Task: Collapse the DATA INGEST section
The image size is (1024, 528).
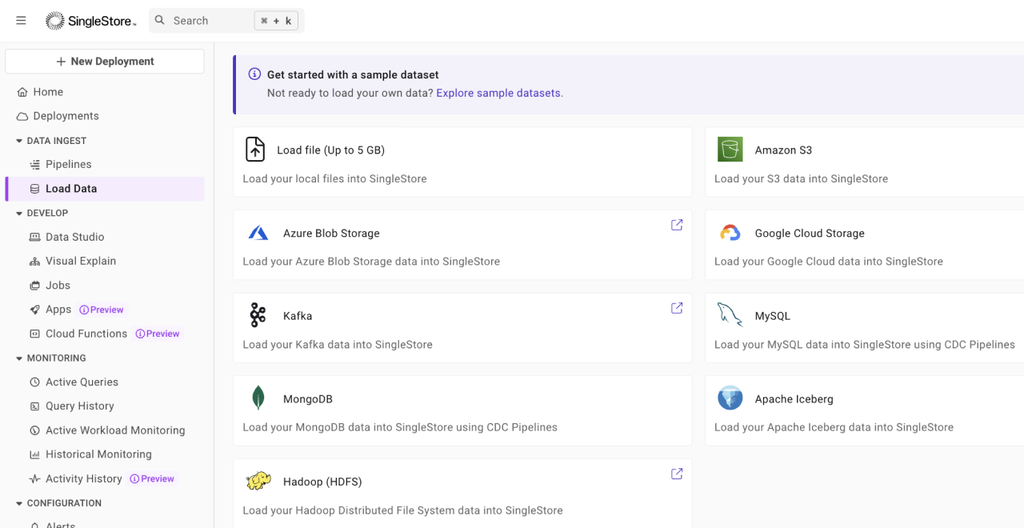Action: pos(51,140)
